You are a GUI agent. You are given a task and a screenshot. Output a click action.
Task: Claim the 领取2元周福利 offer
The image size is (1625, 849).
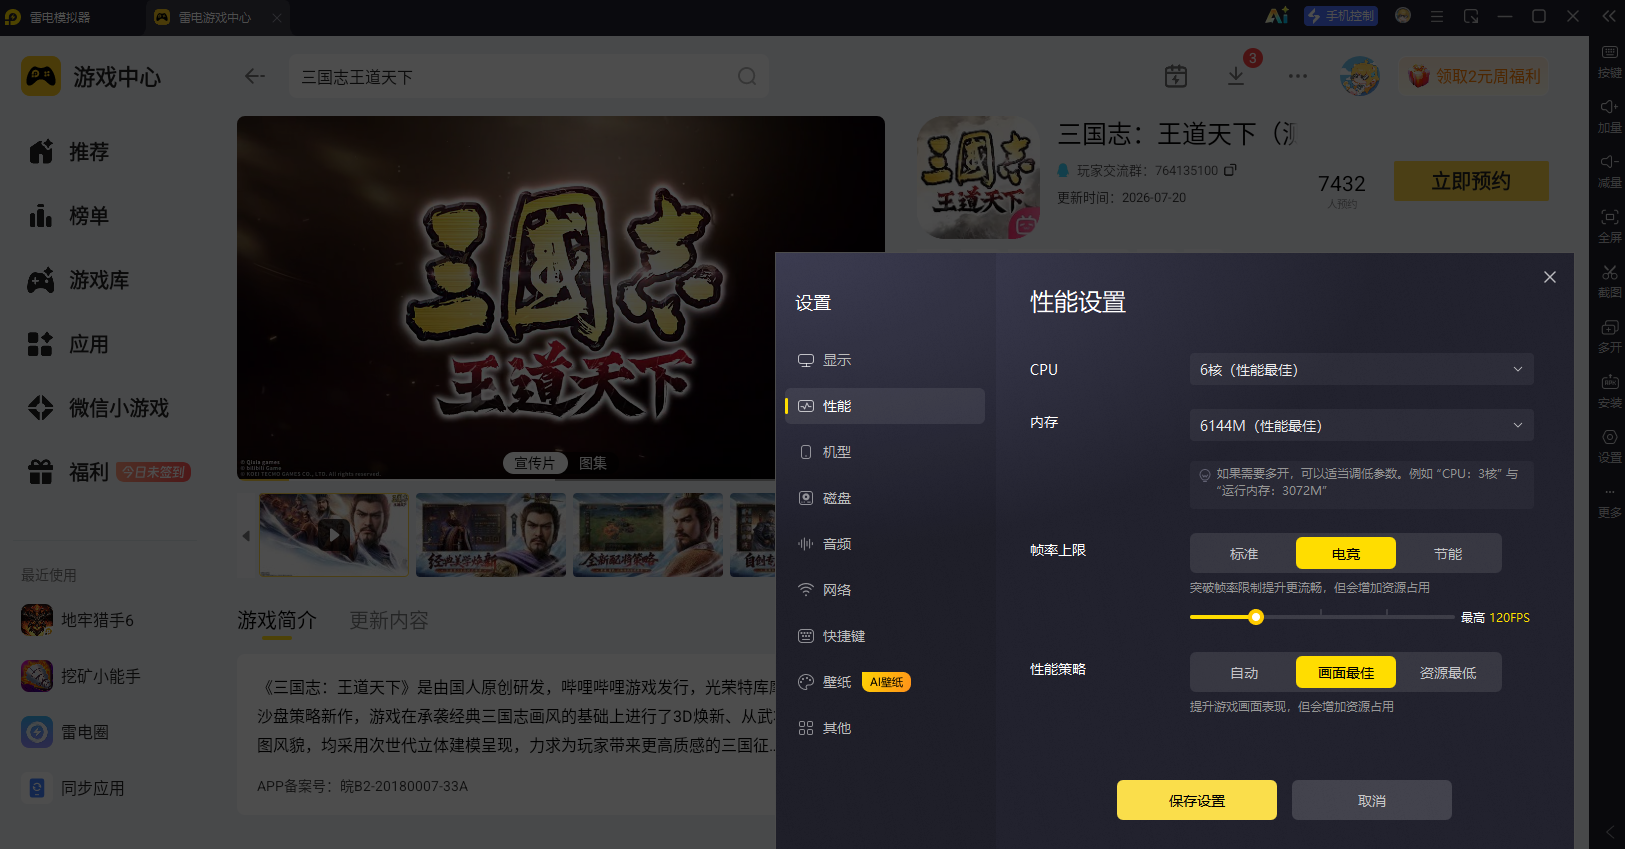pos(1474,76)
